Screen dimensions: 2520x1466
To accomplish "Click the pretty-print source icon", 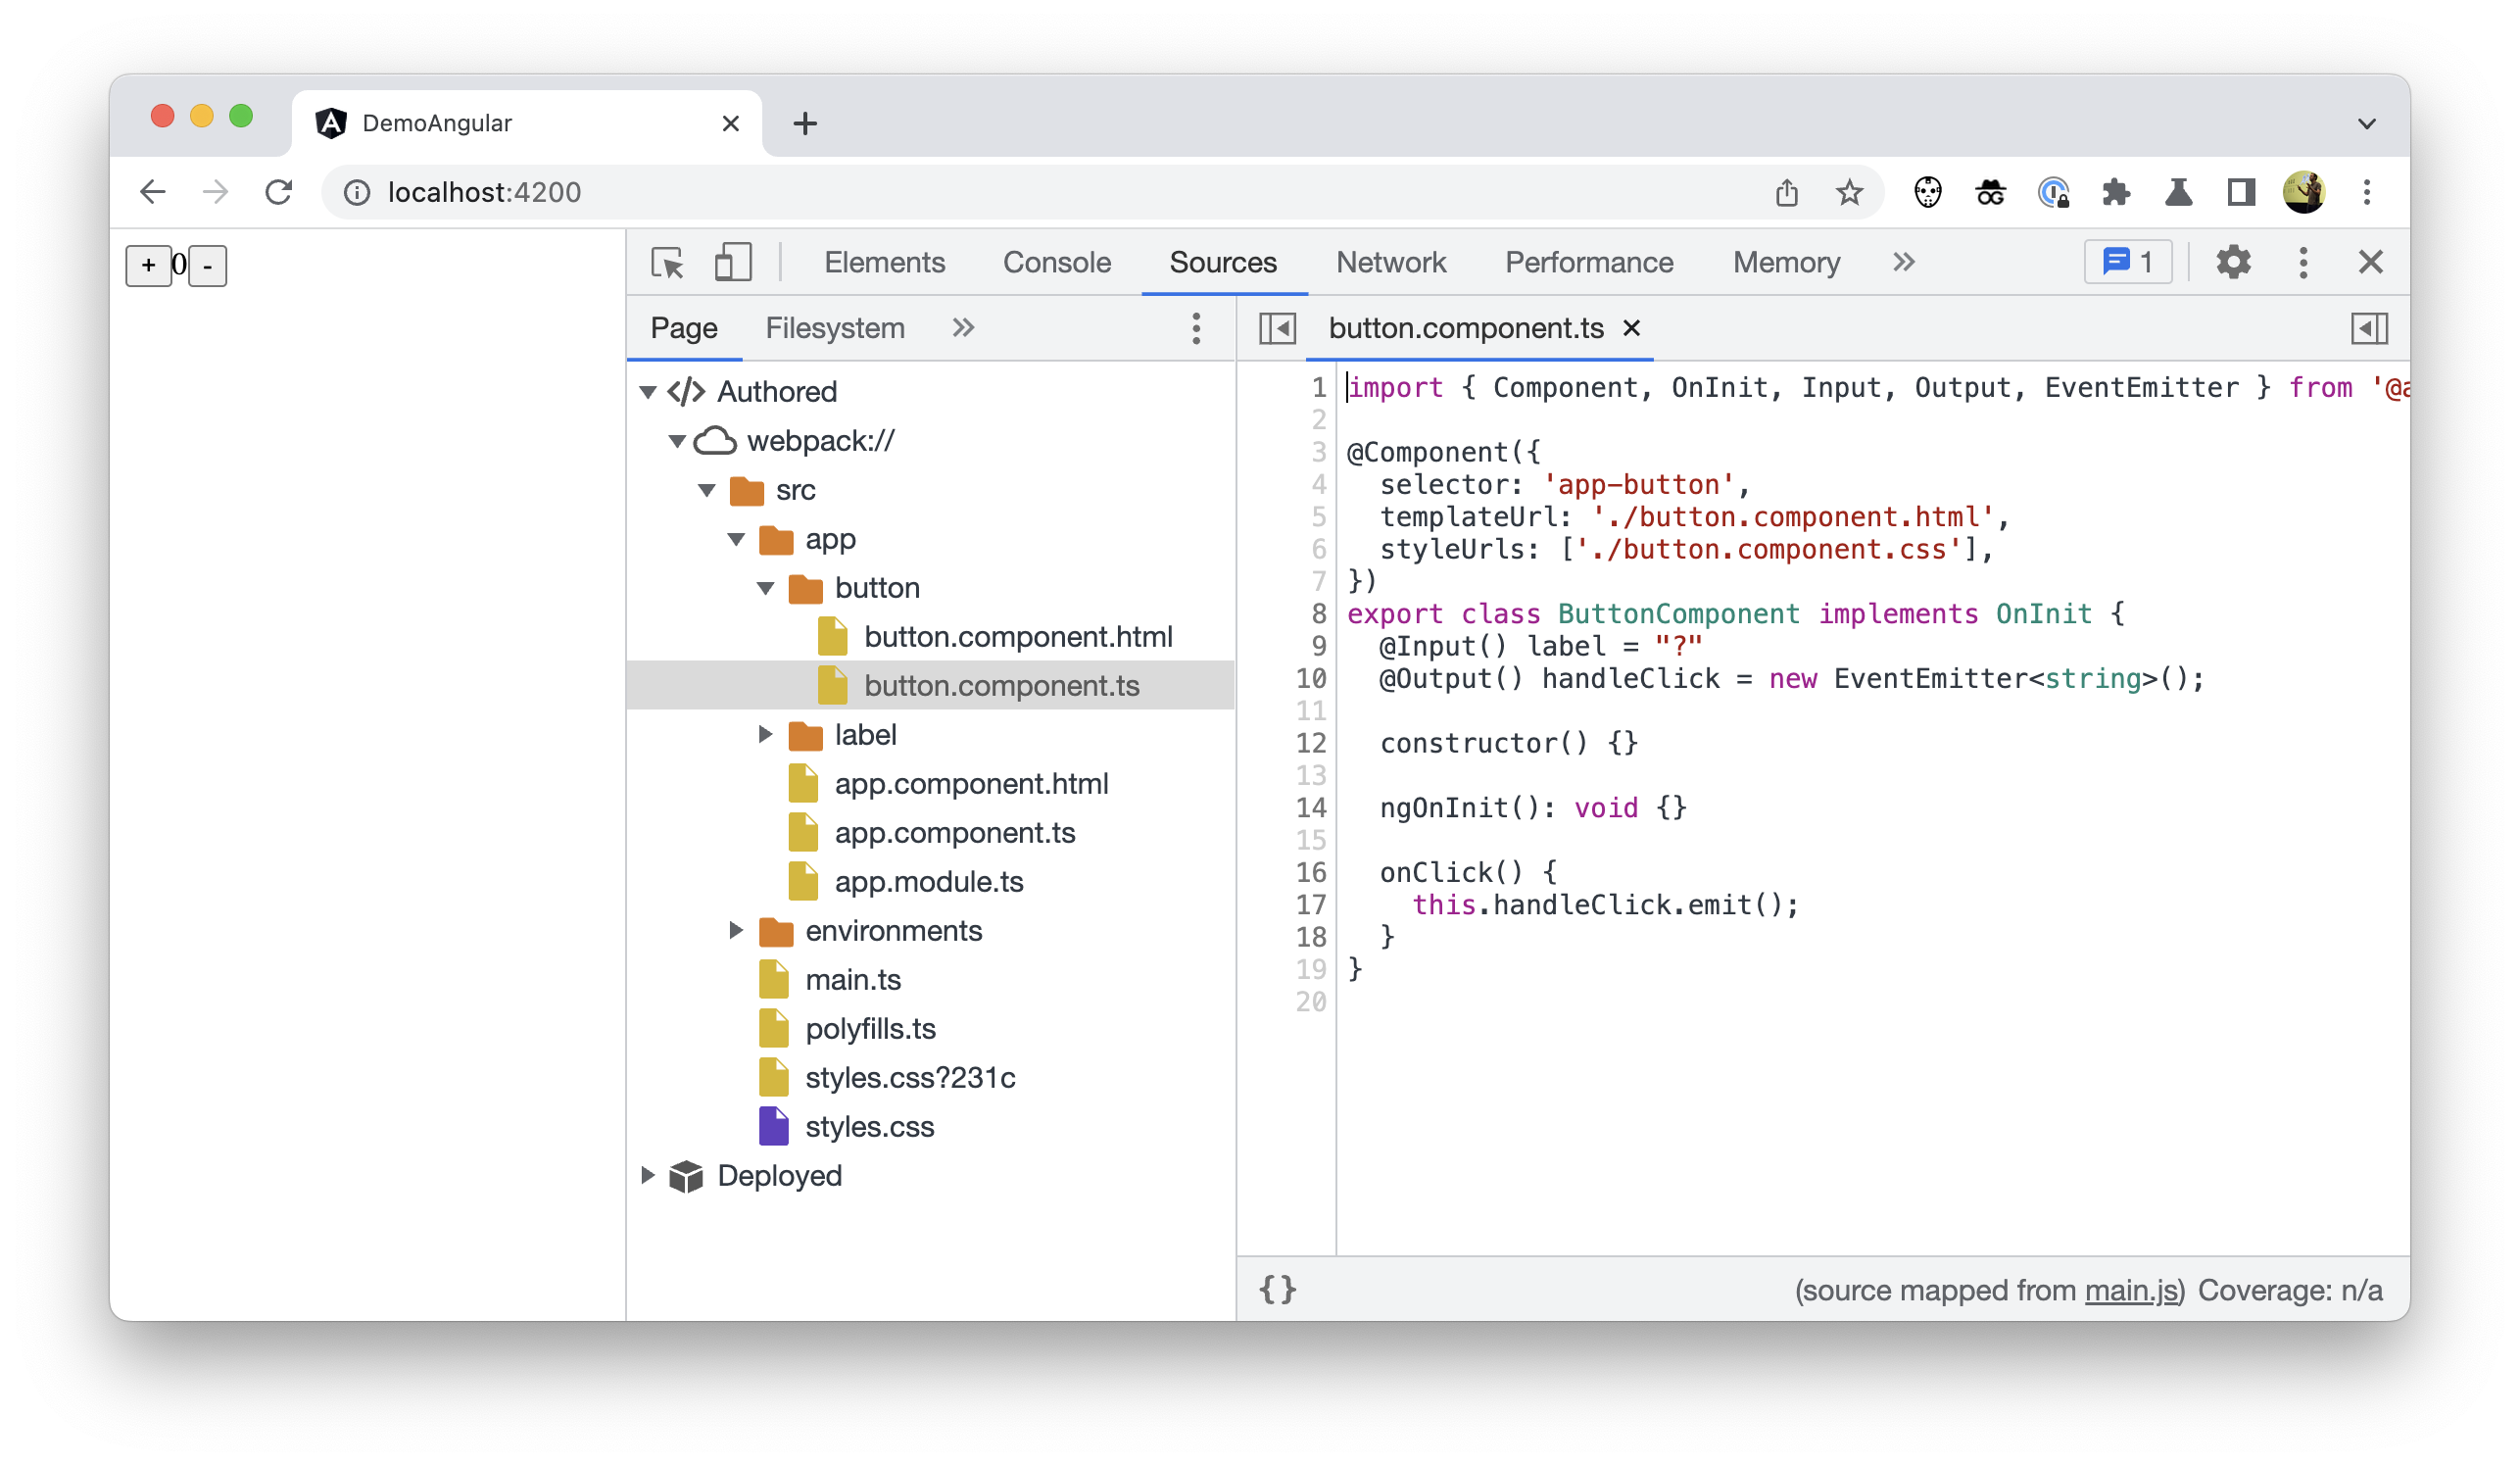I will point(1279,1290).
